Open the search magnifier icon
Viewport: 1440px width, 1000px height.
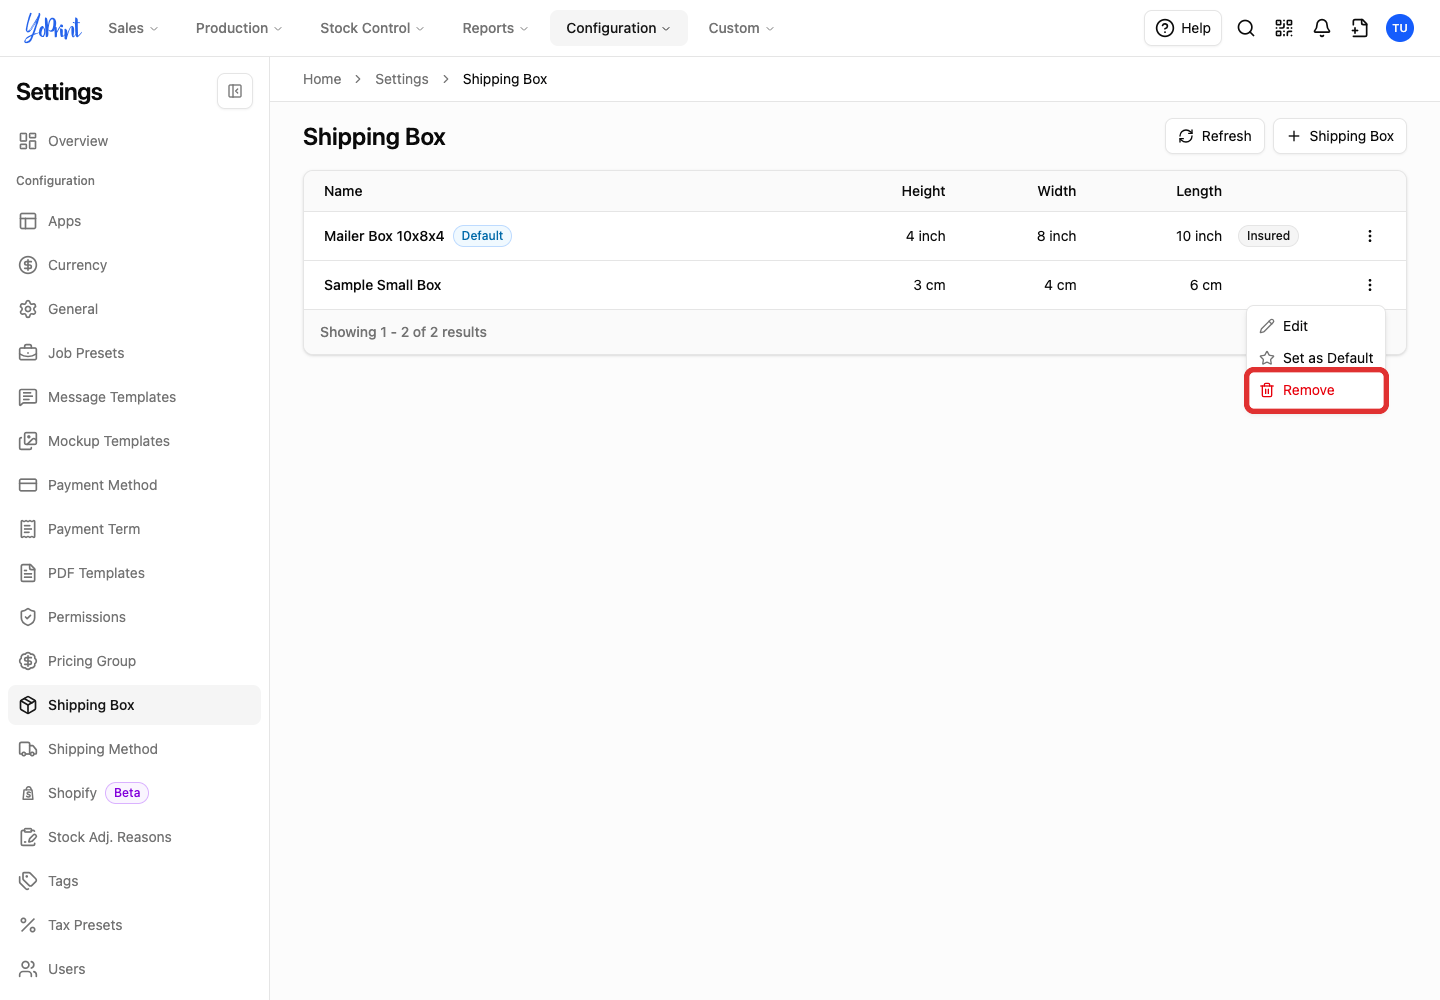[1246, 28]
